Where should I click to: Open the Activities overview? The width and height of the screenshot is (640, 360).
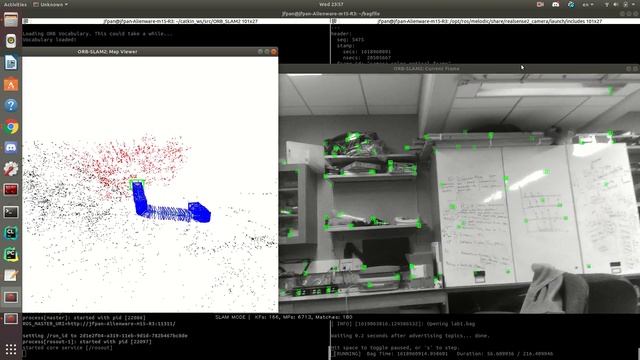pyautogui.click(x=15, y=4)
